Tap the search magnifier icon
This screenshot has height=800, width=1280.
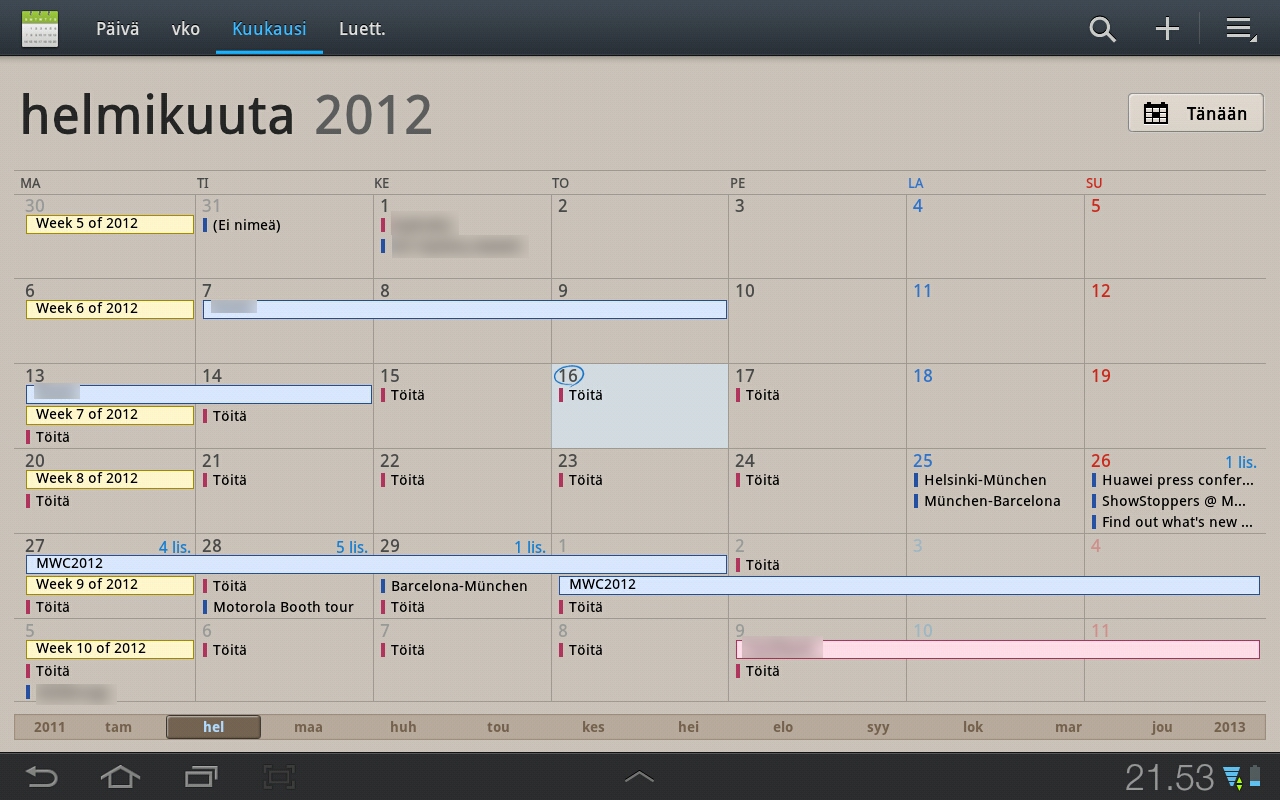tap(1102, 29)
